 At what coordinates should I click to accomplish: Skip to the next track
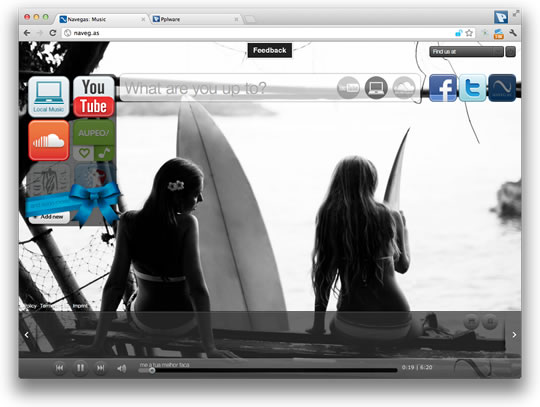(100, 368)
